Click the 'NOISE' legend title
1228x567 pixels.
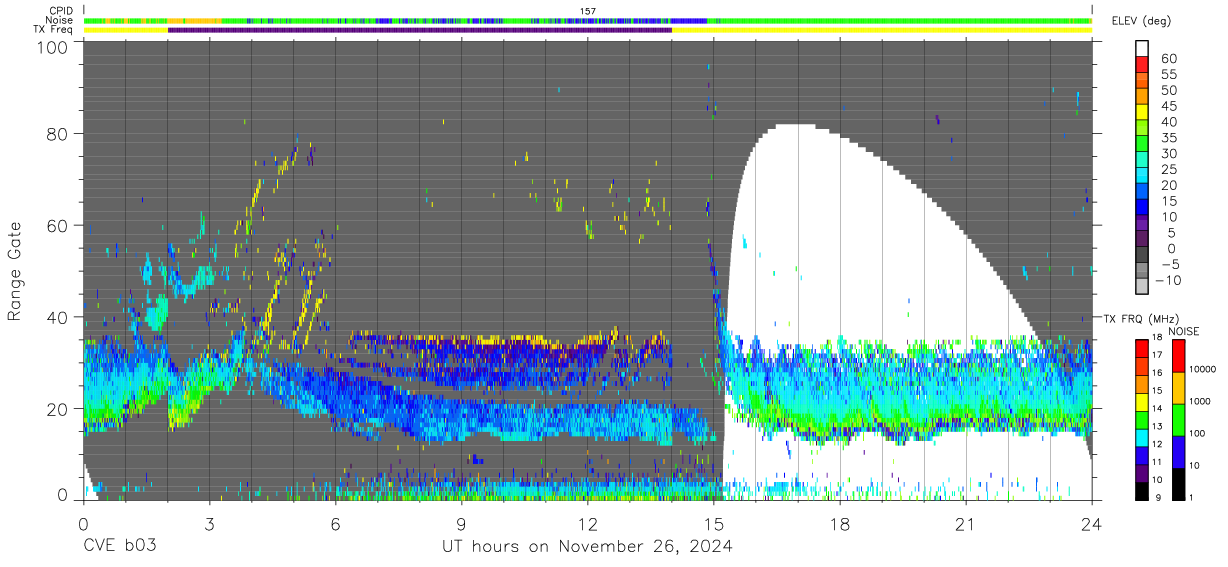click(x=1186, y=331)
